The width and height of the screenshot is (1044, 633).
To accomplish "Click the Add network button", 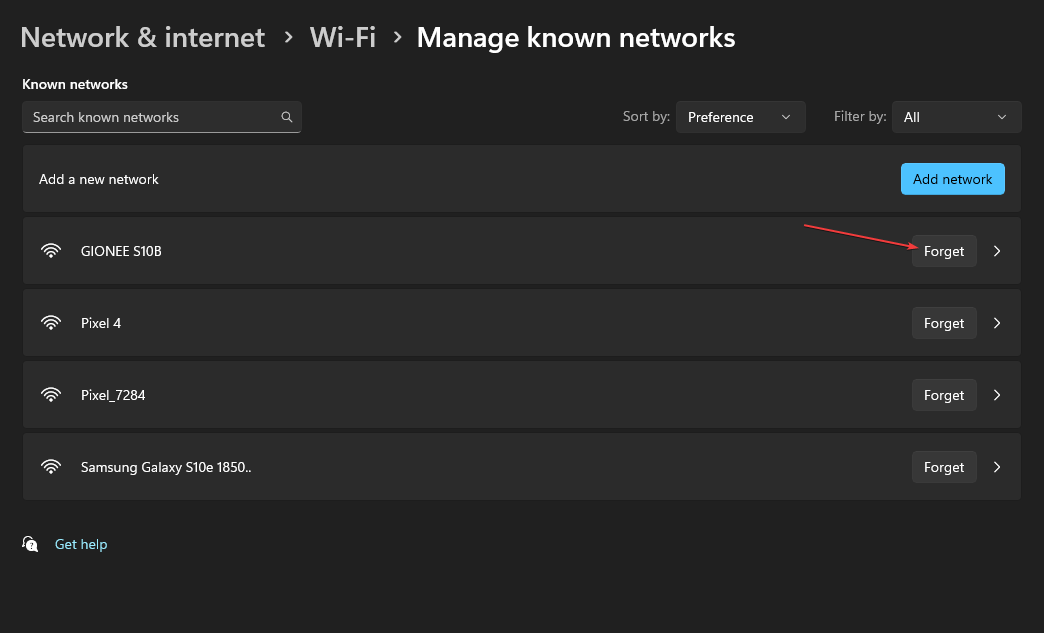I will [952, 178].
